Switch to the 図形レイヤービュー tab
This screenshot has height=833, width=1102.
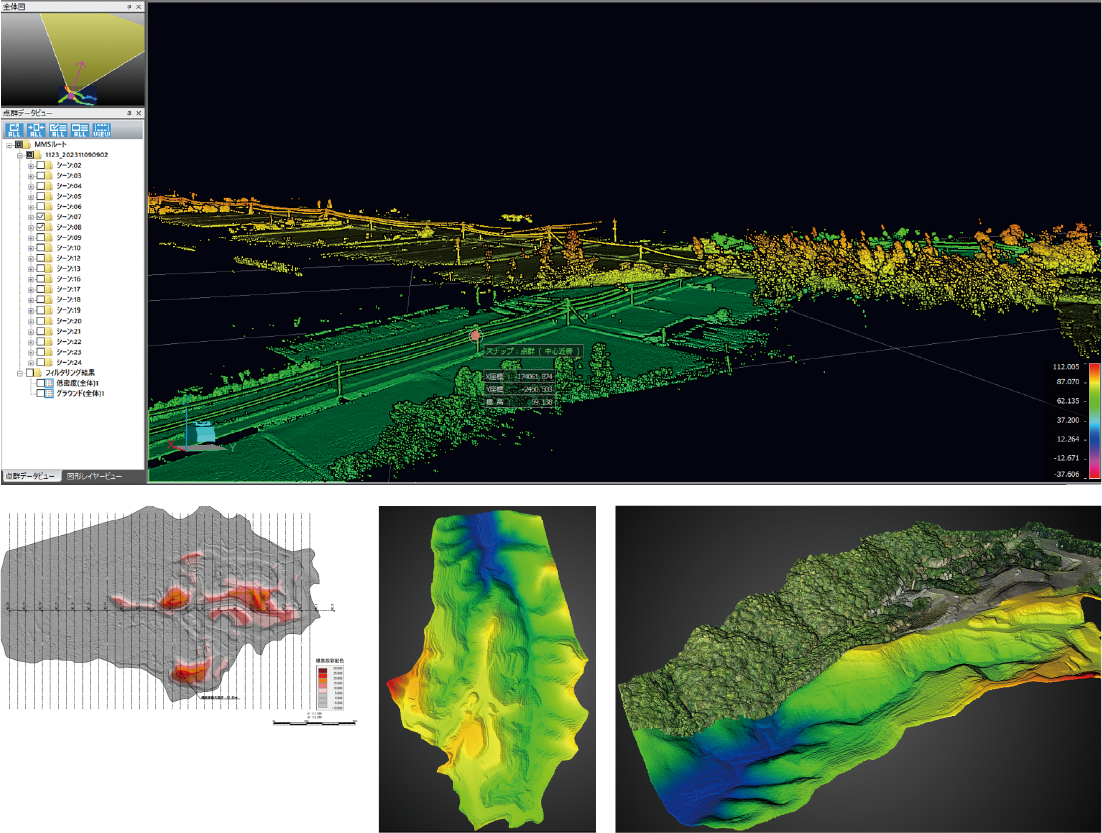coord(95,476)
